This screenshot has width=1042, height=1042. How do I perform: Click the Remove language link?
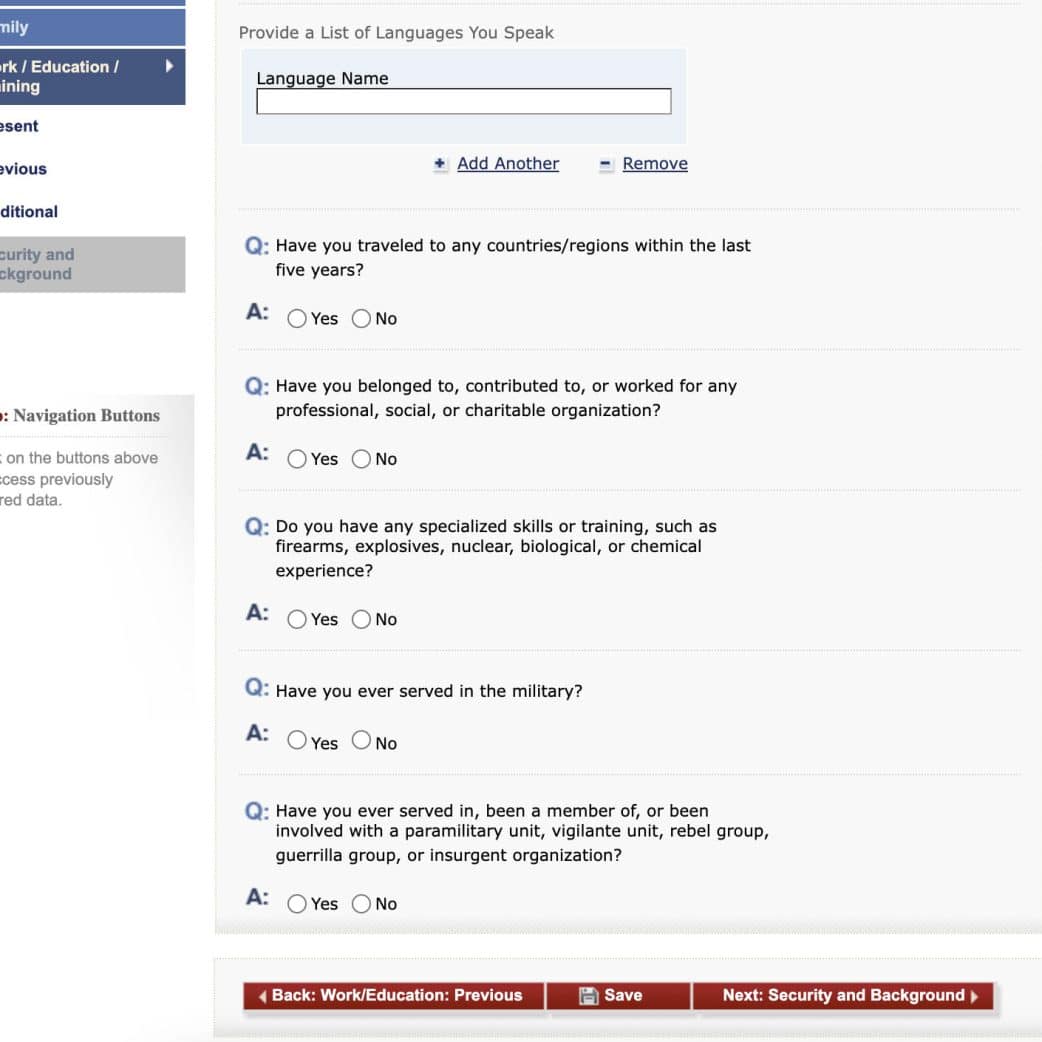click(x=655, y=164)
